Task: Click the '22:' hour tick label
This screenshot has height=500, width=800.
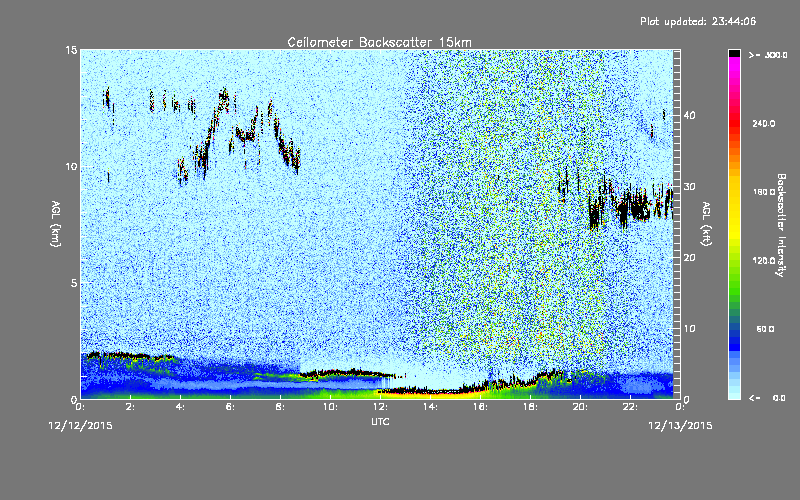Action: pyautogui.click(x=631, y=407)
